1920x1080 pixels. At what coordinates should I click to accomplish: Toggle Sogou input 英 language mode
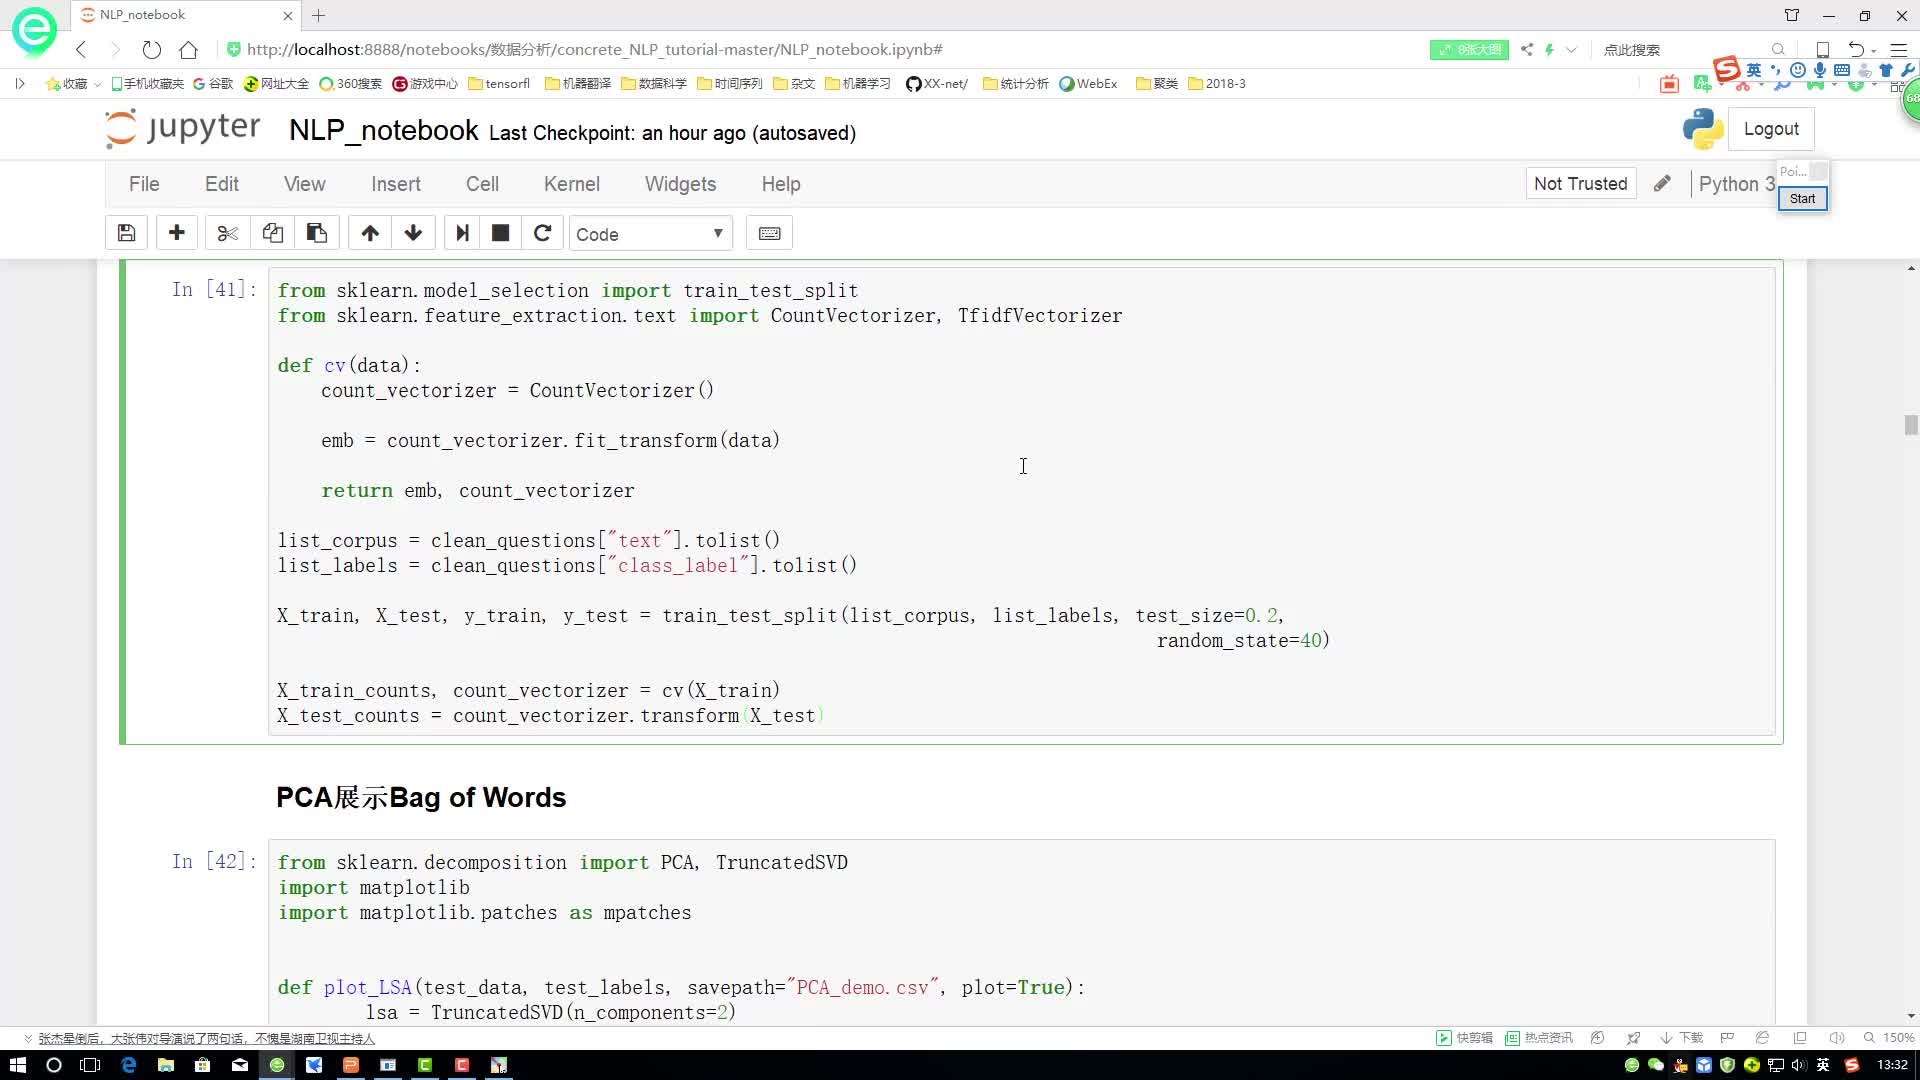tap(1754, 70)
